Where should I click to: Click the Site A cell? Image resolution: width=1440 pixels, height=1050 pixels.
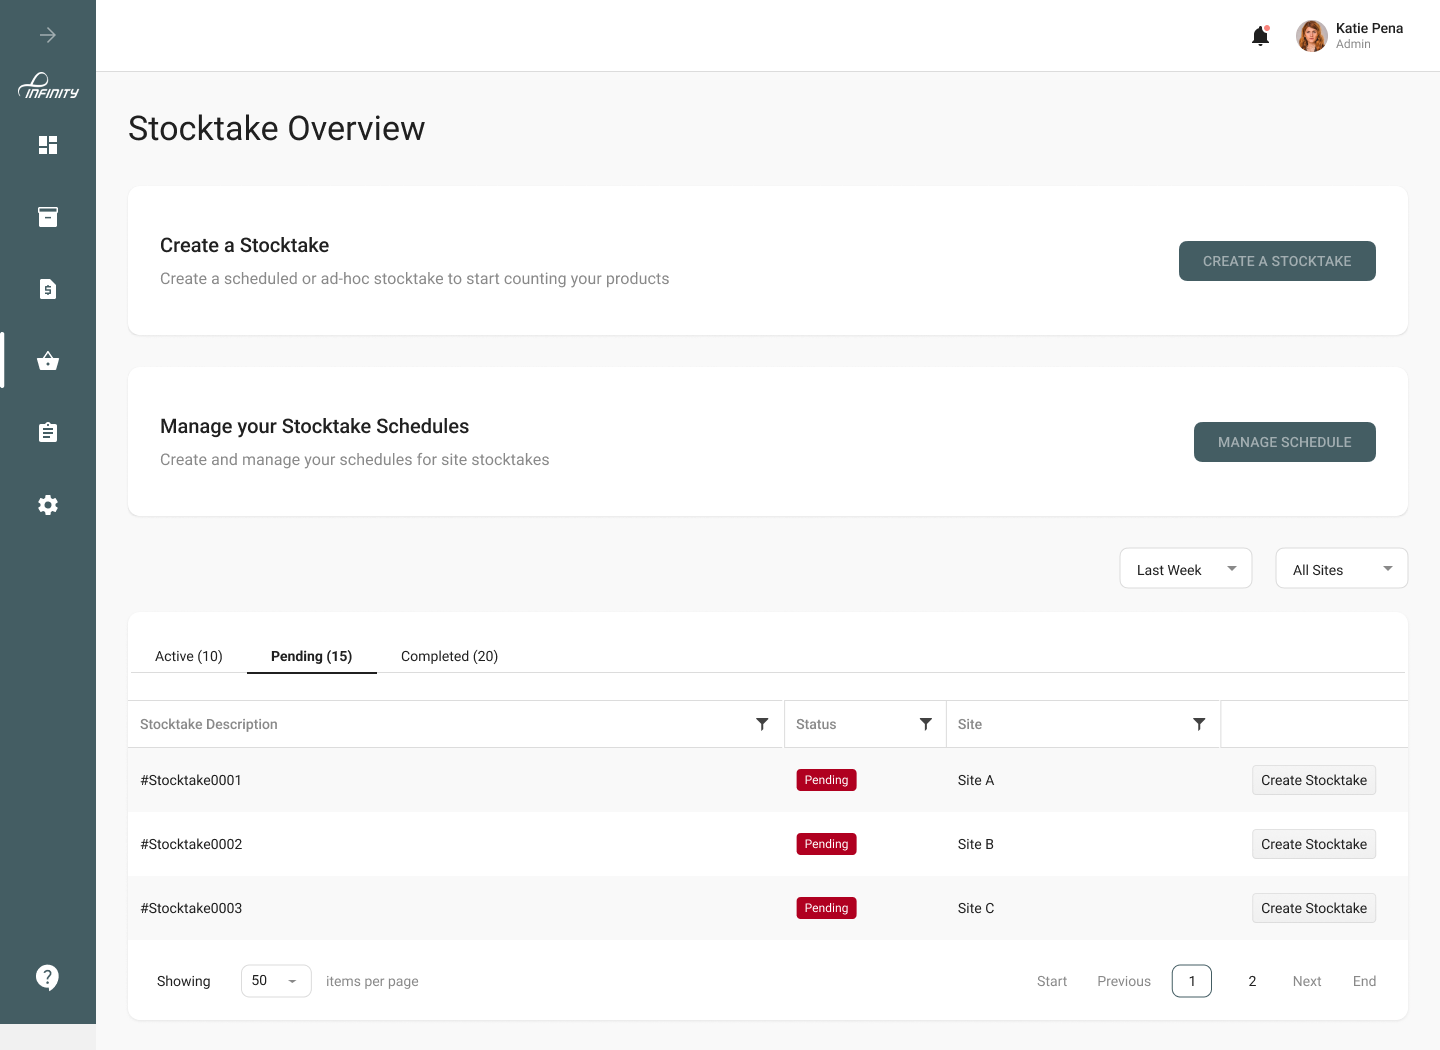pyautogui.click(x=976, y=780)
